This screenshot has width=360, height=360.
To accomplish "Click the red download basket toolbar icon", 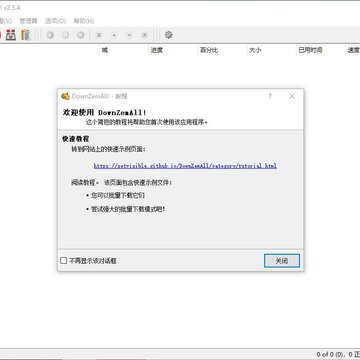I will pyautogui.click(x=11, y=35).
